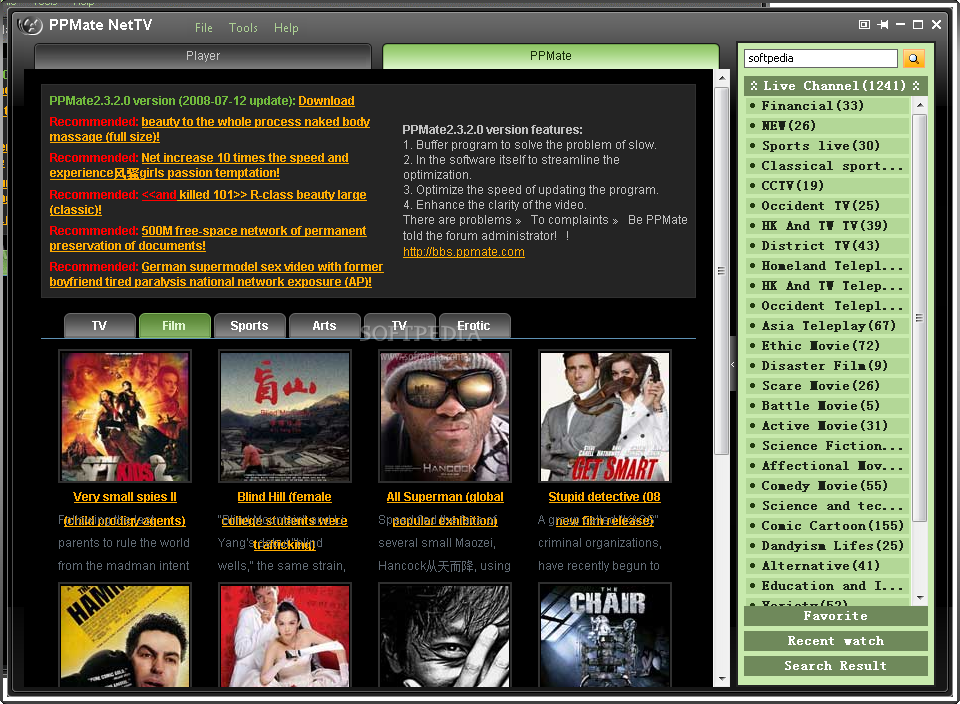Click channel list scrollbar down arrow
960x704 pixels.
coord(920,597)
